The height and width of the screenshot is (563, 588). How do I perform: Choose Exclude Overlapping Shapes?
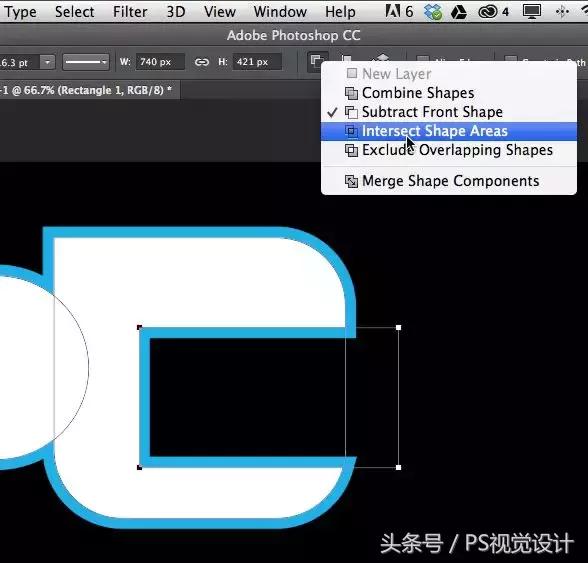click(449, 150)
